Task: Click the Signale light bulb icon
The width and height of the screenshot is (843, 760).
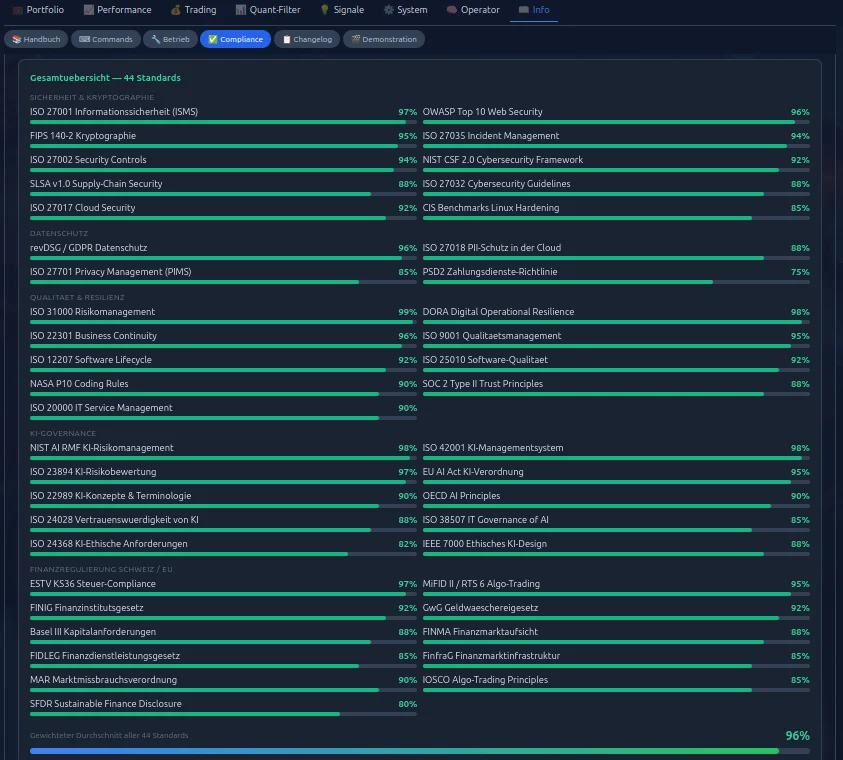Action: point(325,10)
